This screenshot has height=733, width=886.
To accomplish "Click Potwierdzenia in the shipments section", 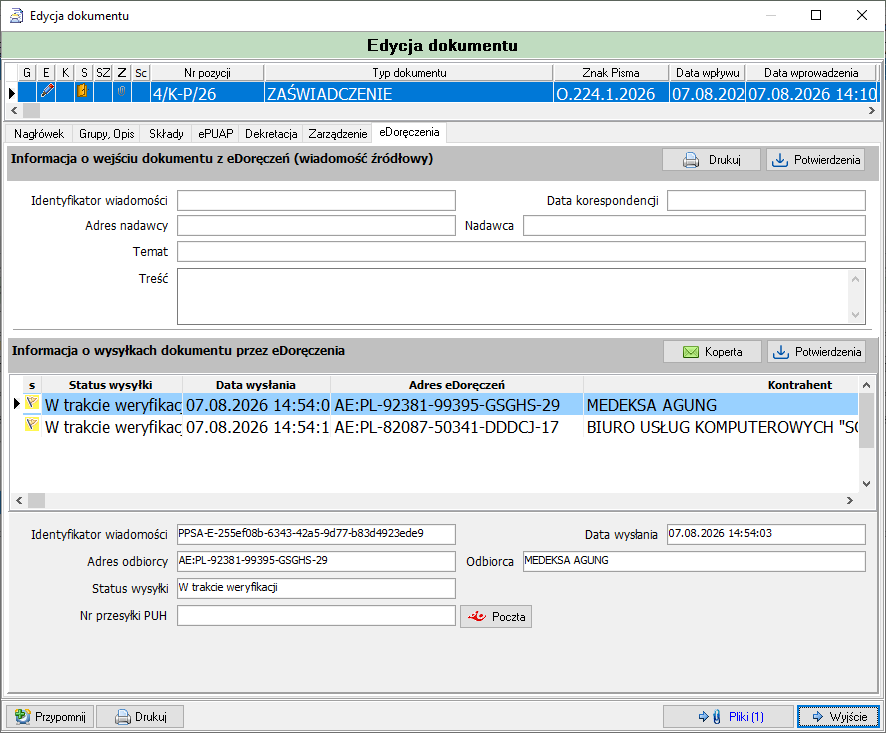I will tap(816, 352).
